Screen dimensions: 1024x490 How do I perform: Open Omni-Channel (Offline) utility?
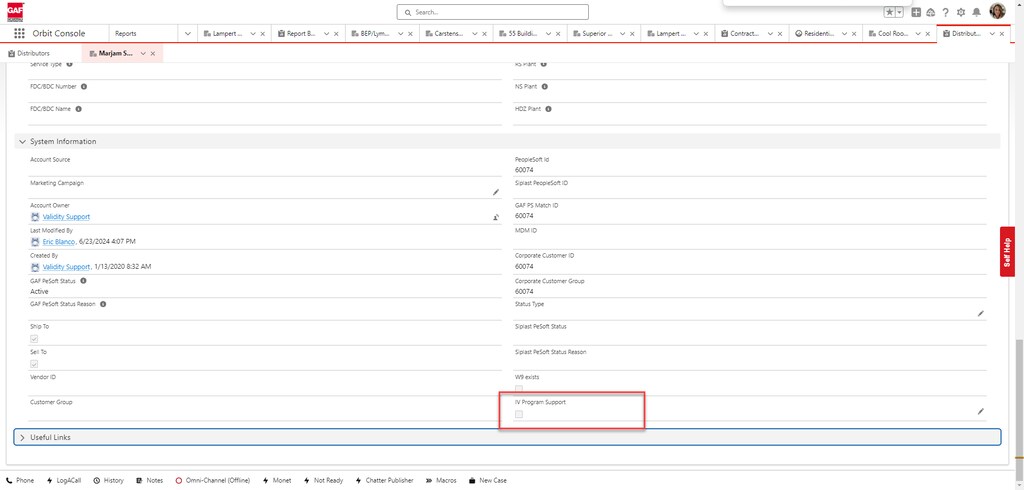click(212, 480)
